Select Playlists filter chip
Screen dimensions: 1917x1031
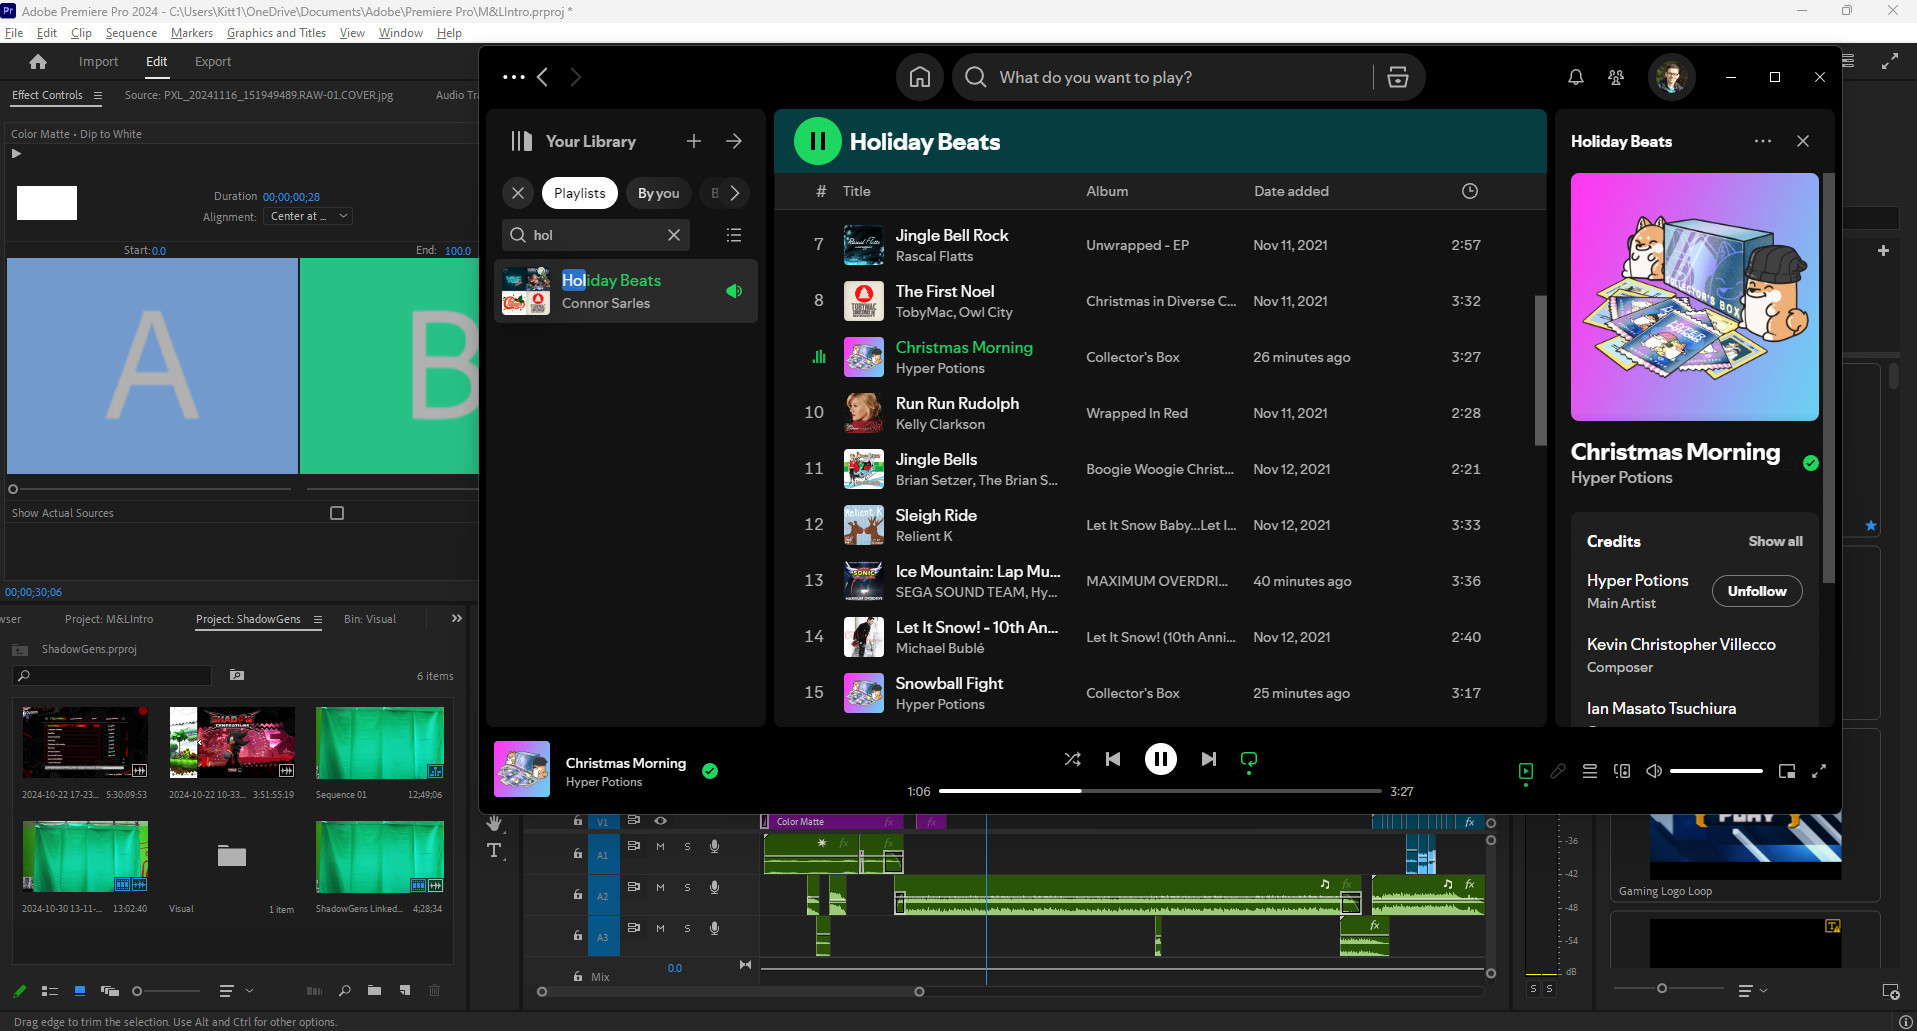(x=580, y=193)
